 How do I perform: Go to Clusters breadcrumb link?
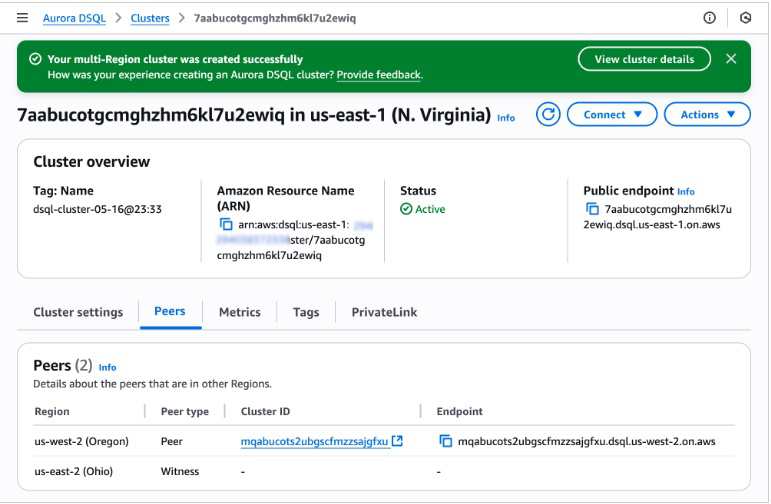pyautogui.click(x=150, y=18)
